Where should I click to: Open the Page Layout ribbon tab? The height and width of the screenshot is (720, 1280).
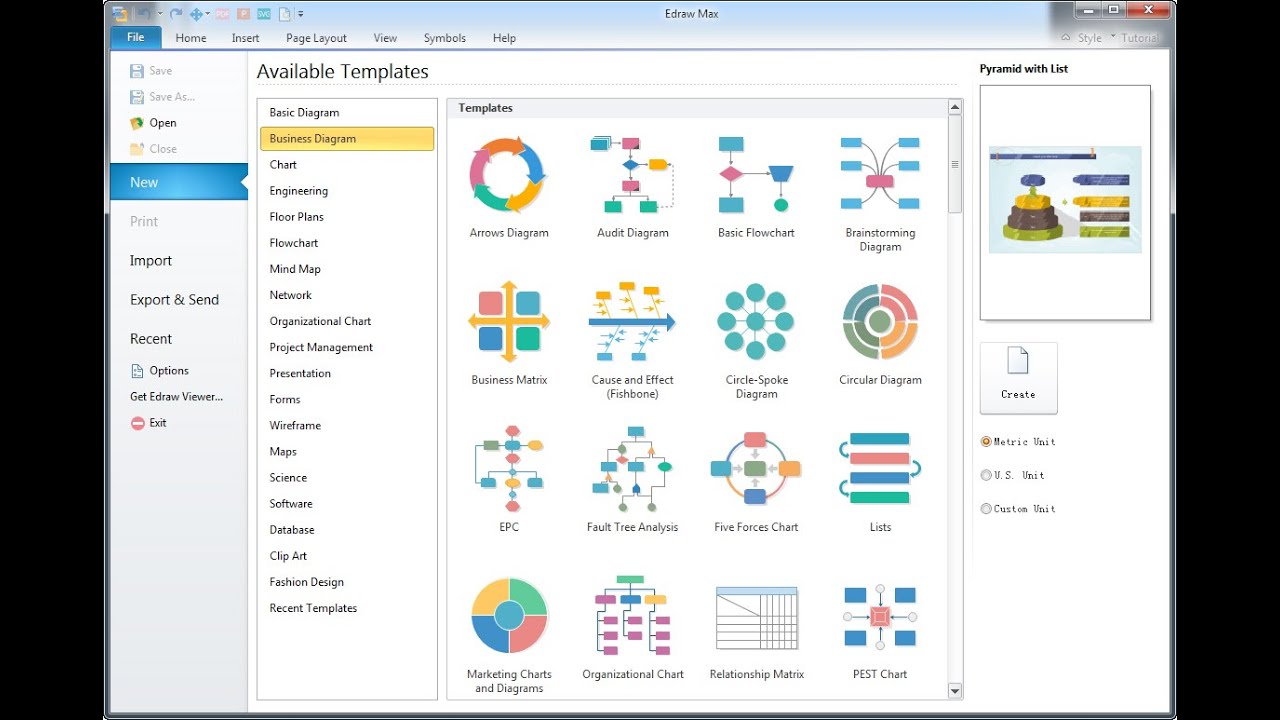(316, 38)
